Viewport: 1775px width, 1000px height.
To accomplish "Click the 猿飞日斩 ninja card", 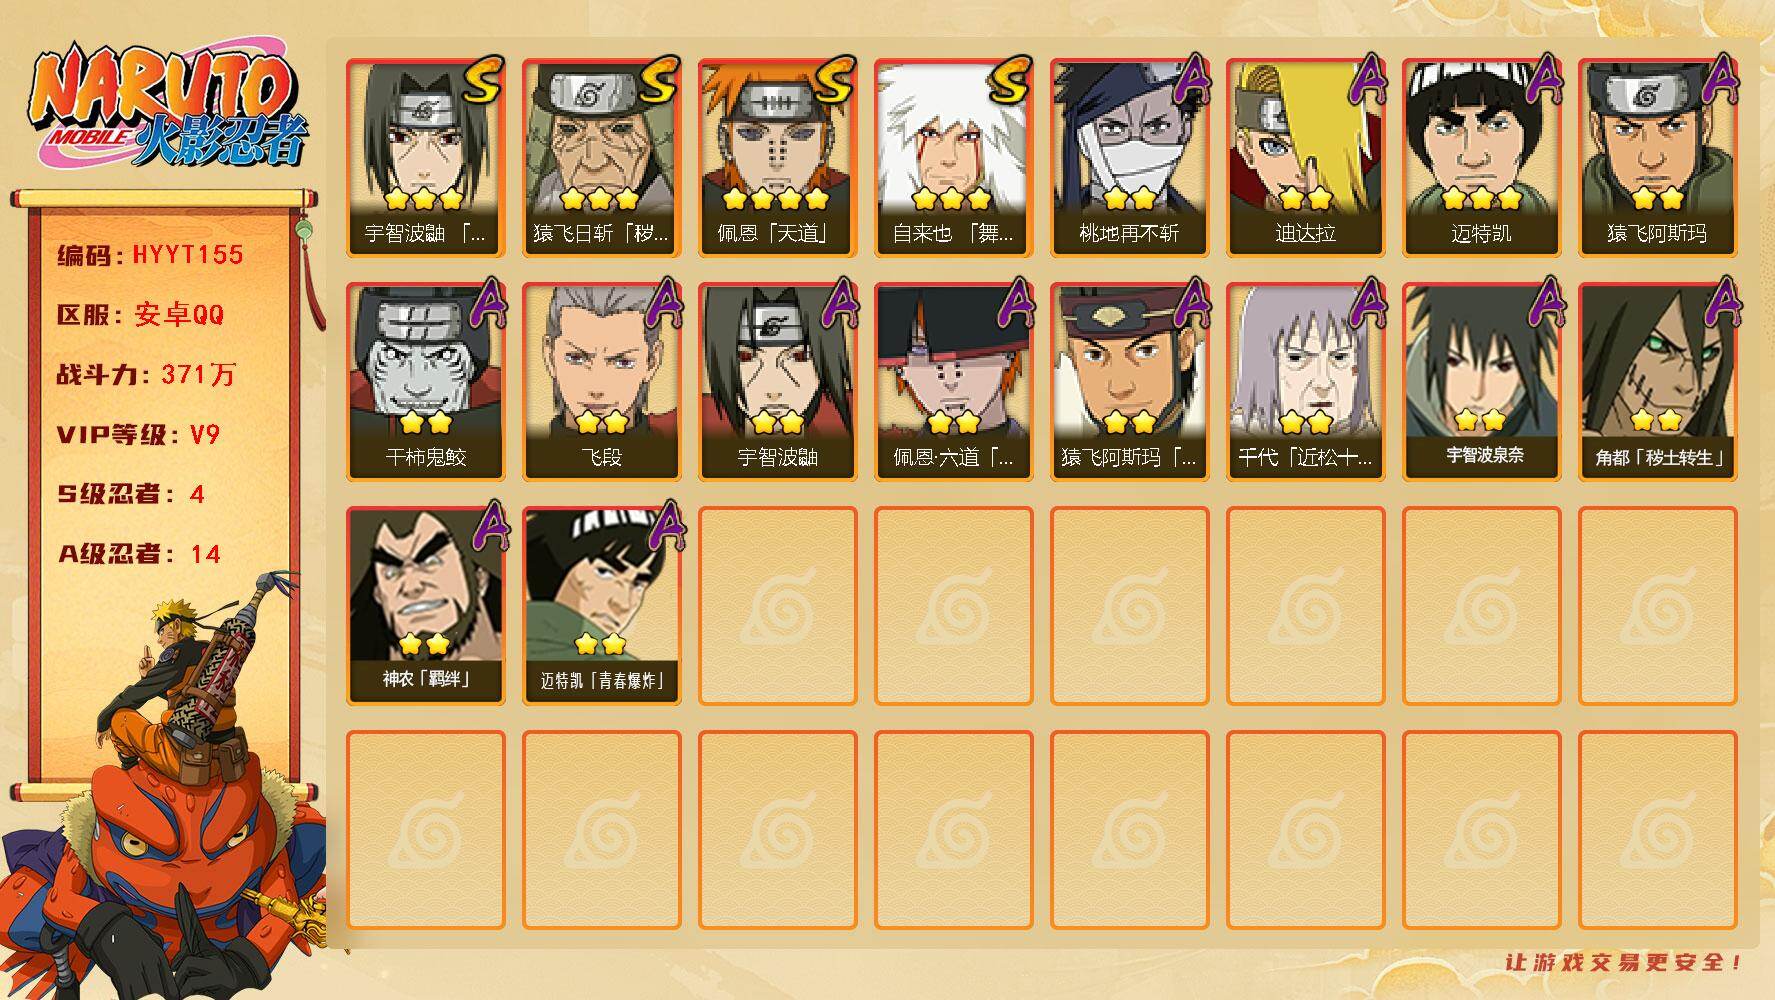I will pyautogui.click(x=601, y=158).
